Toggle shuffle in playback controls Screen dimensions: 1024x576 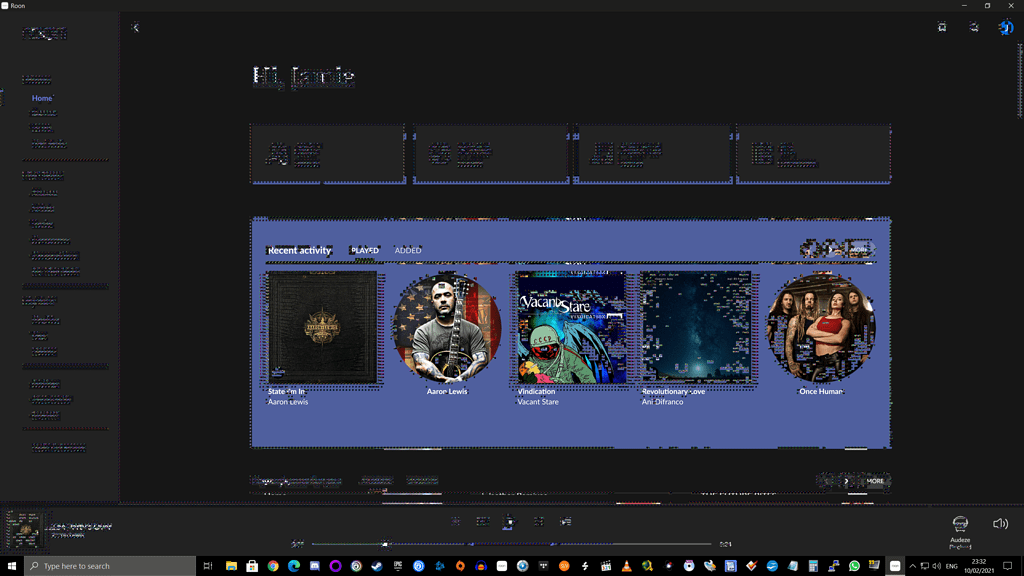pyautogui.click(x=455, y=521)
